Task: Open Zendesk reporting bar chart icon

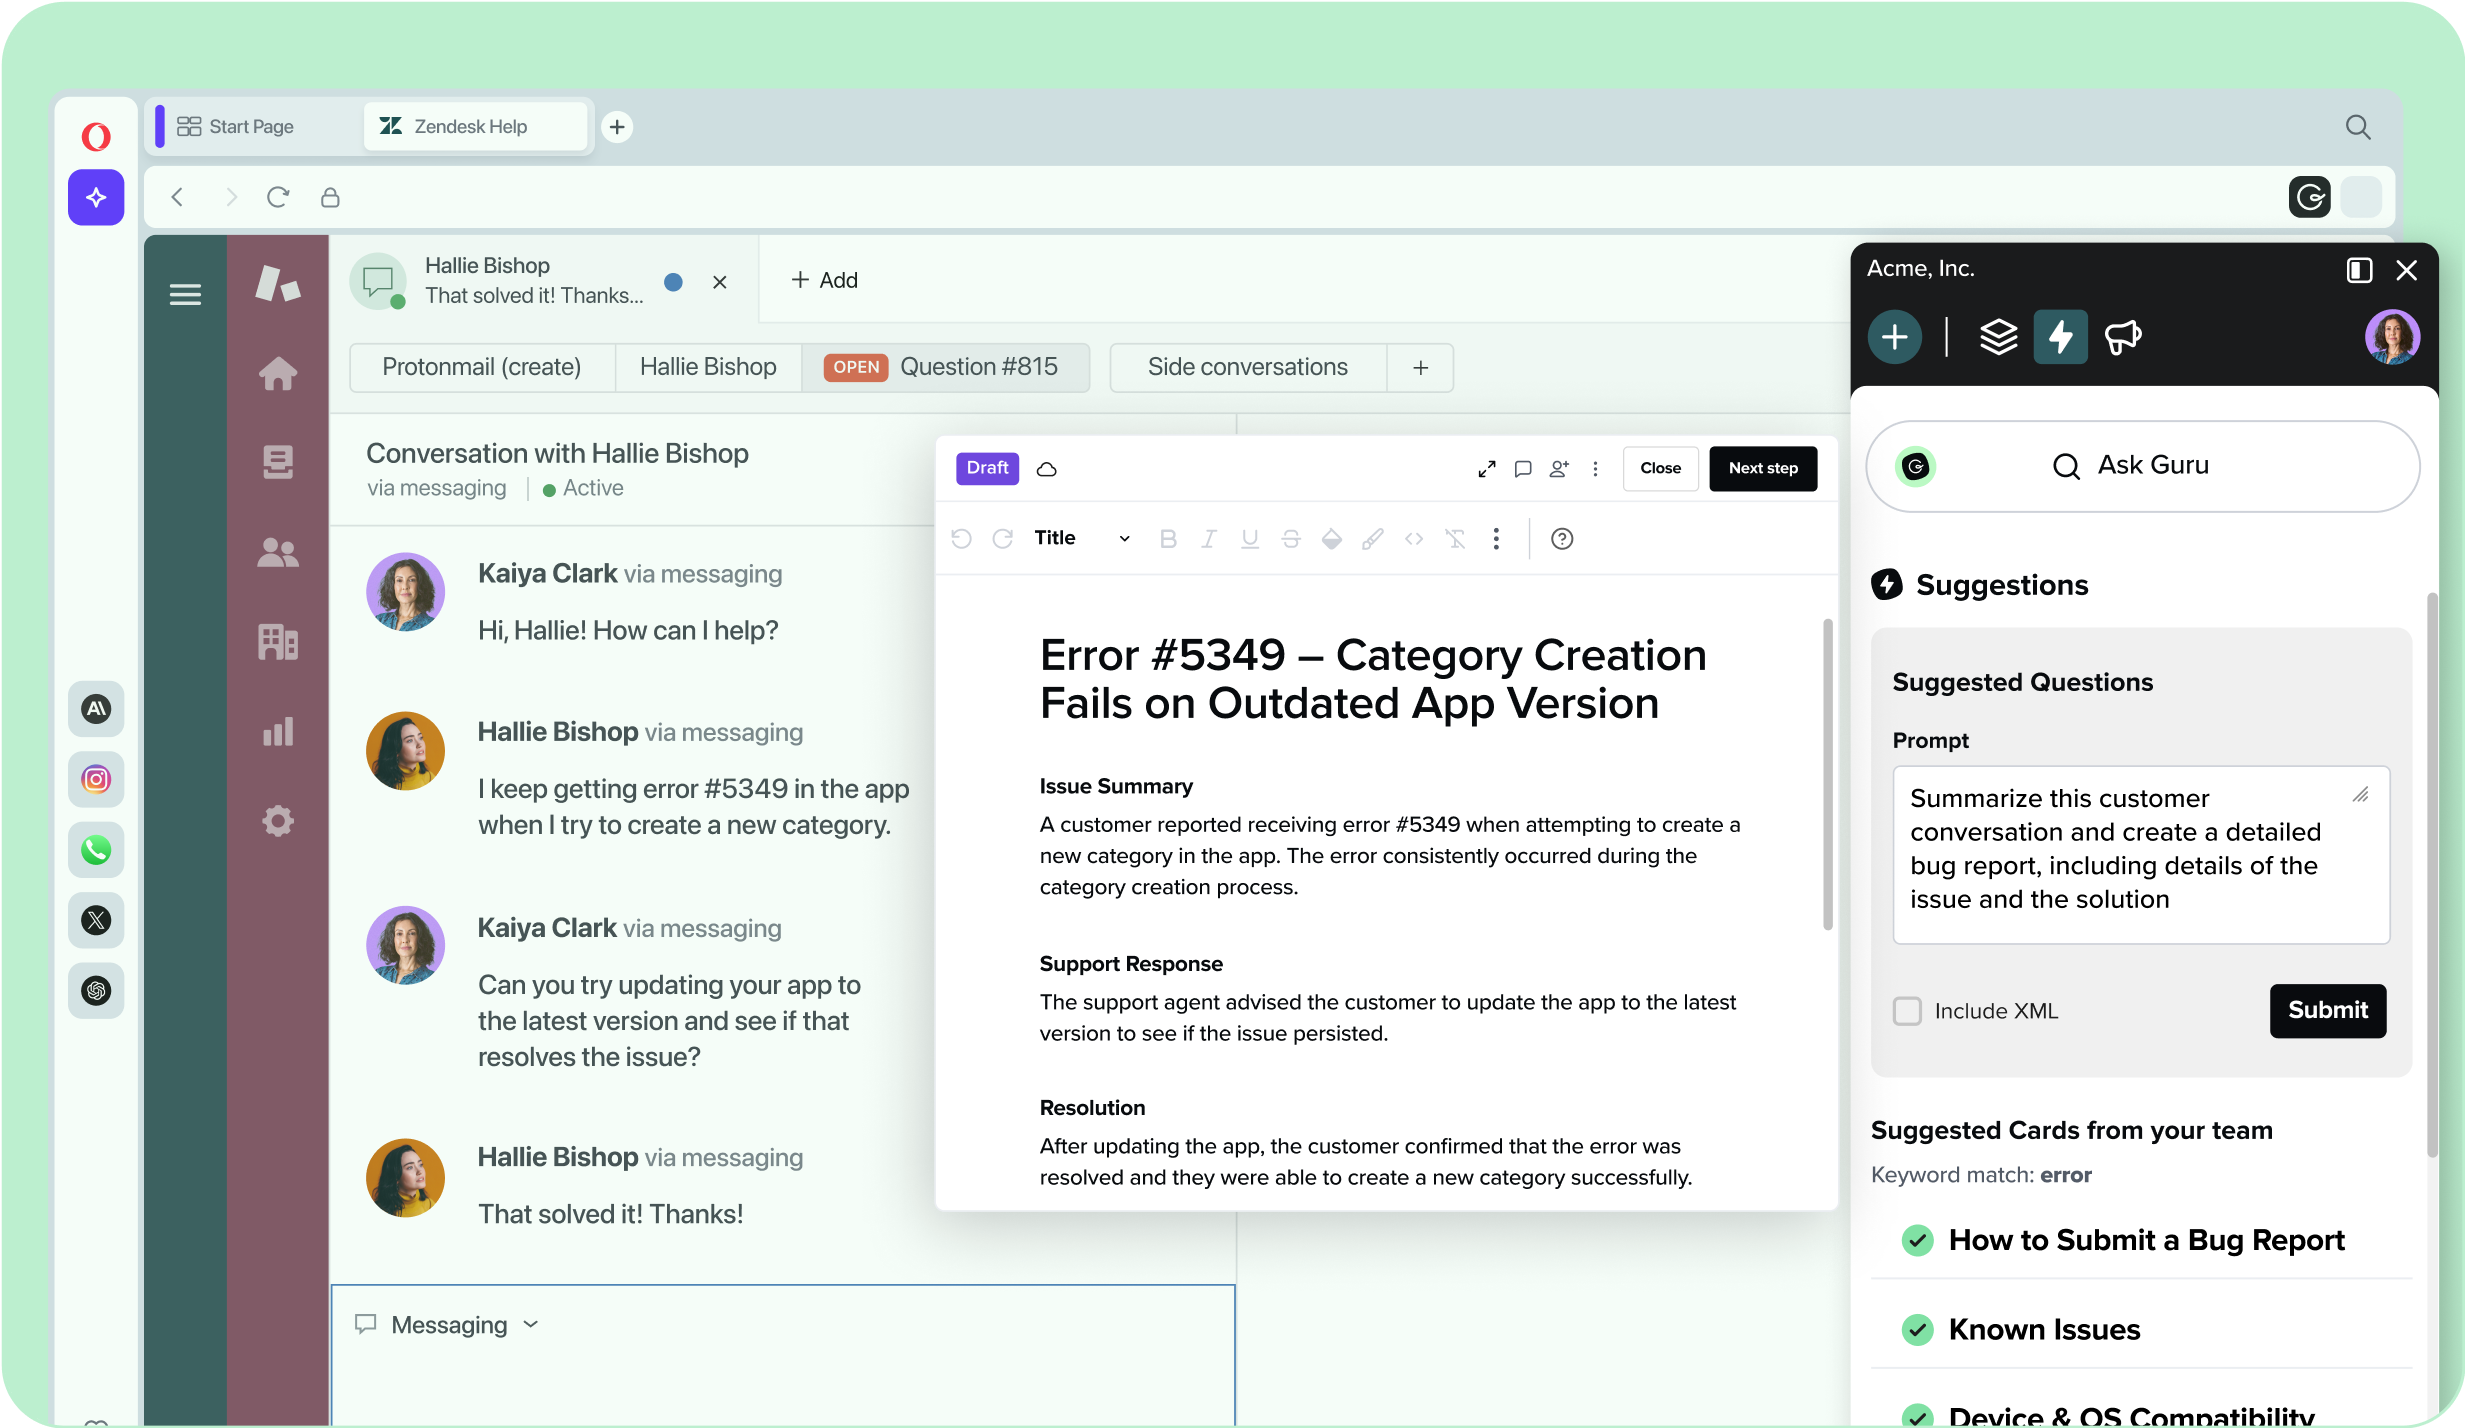Action: [277, 731]
